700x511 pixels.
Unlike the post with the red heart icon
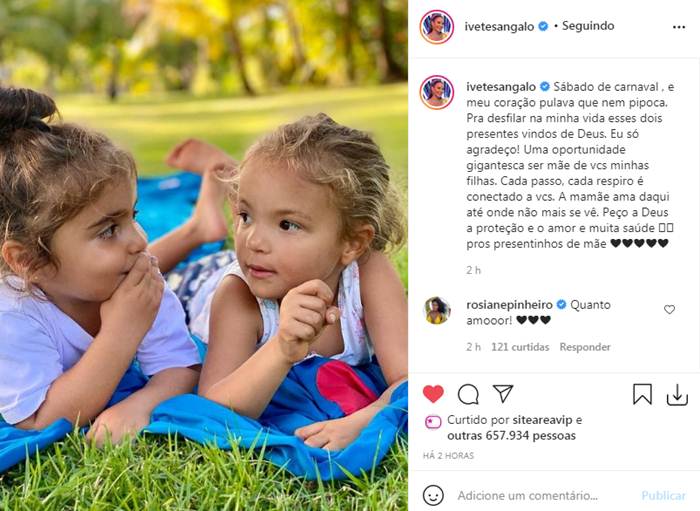click(433, 394)
